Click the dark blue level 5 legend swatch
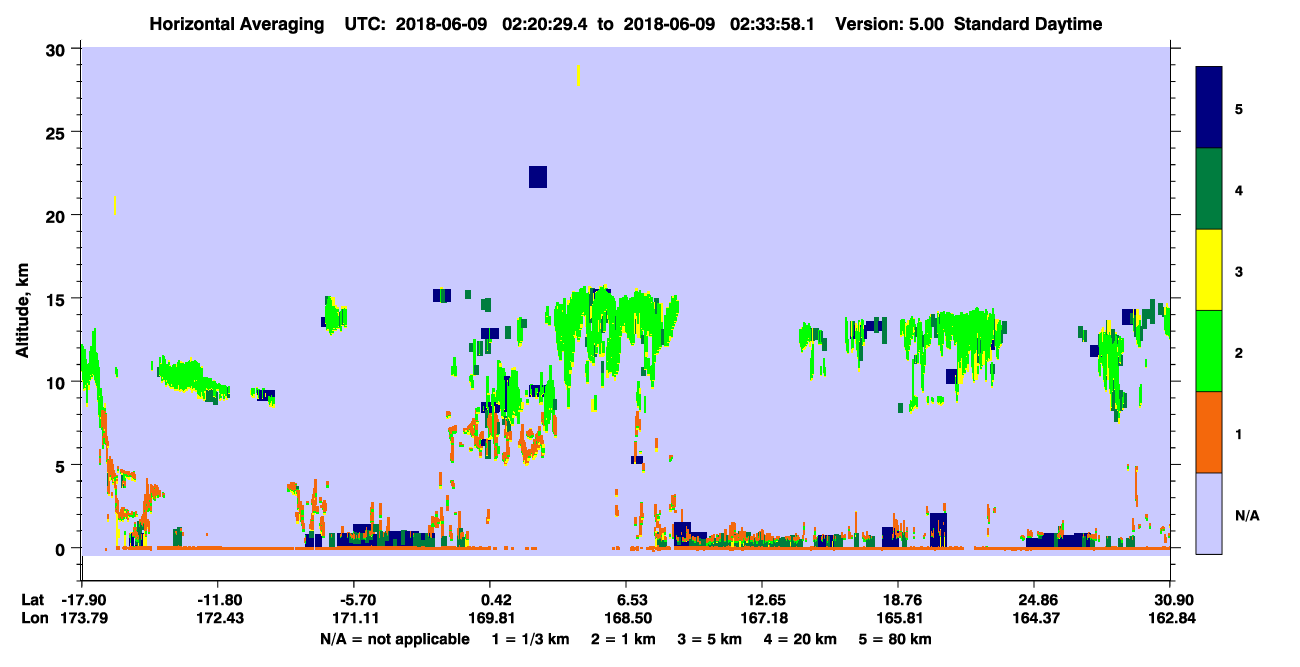This screenshot has height=667, width=1300. coord(1209,108)
